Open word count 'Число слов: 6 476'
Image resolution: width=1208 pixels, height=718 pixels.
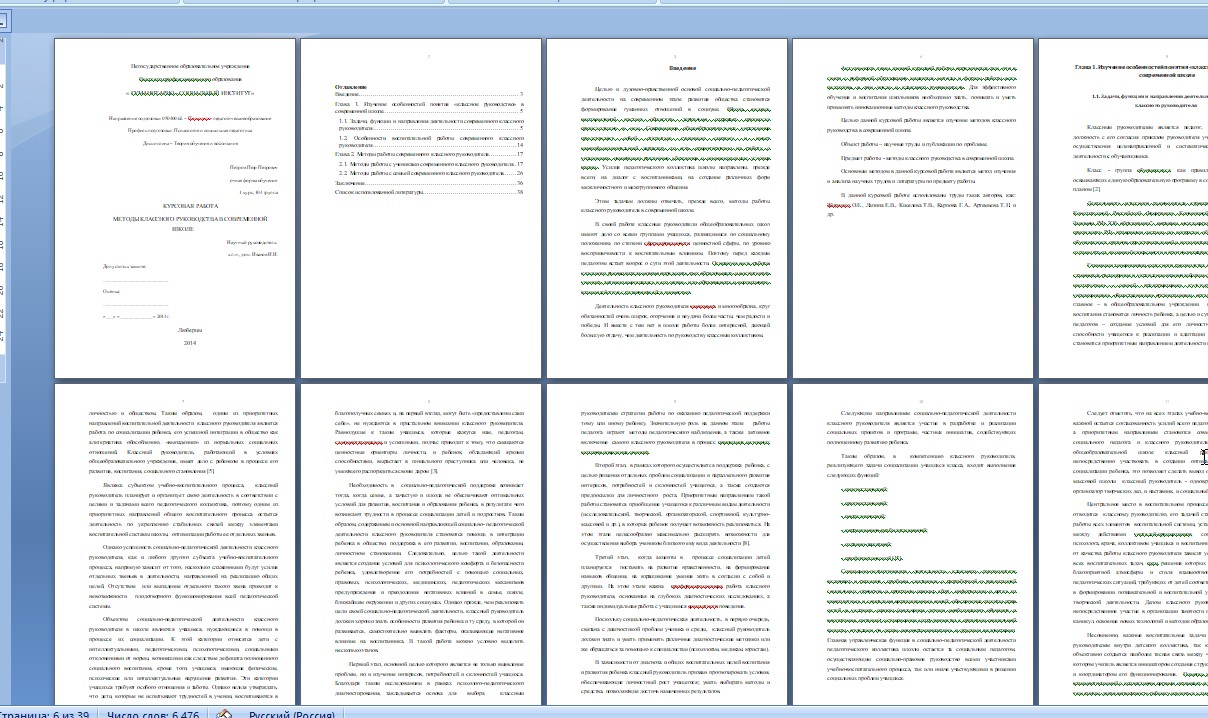[x=155, y=713]
